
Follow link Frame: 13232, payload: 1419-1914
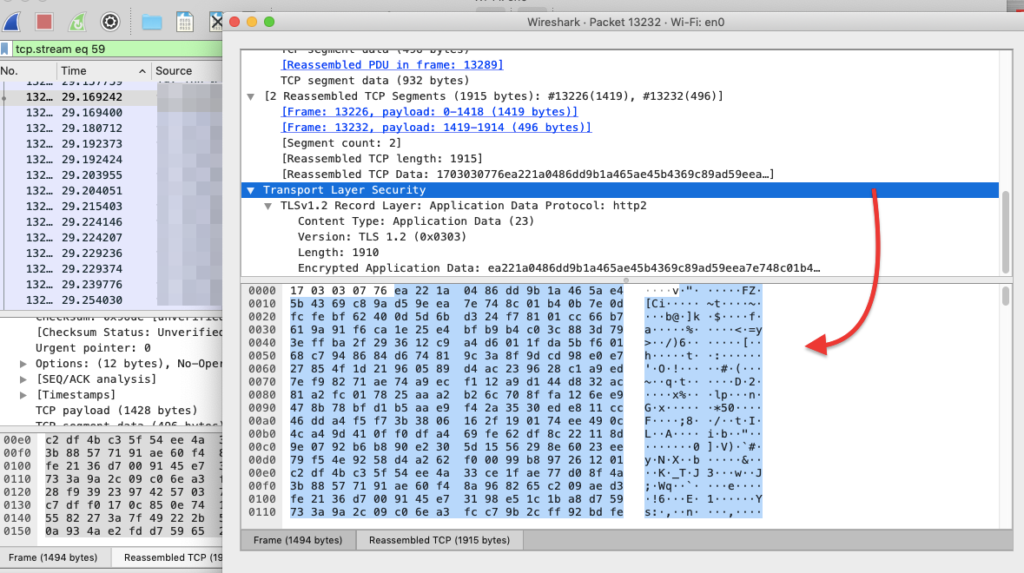[x=436, y=127]
